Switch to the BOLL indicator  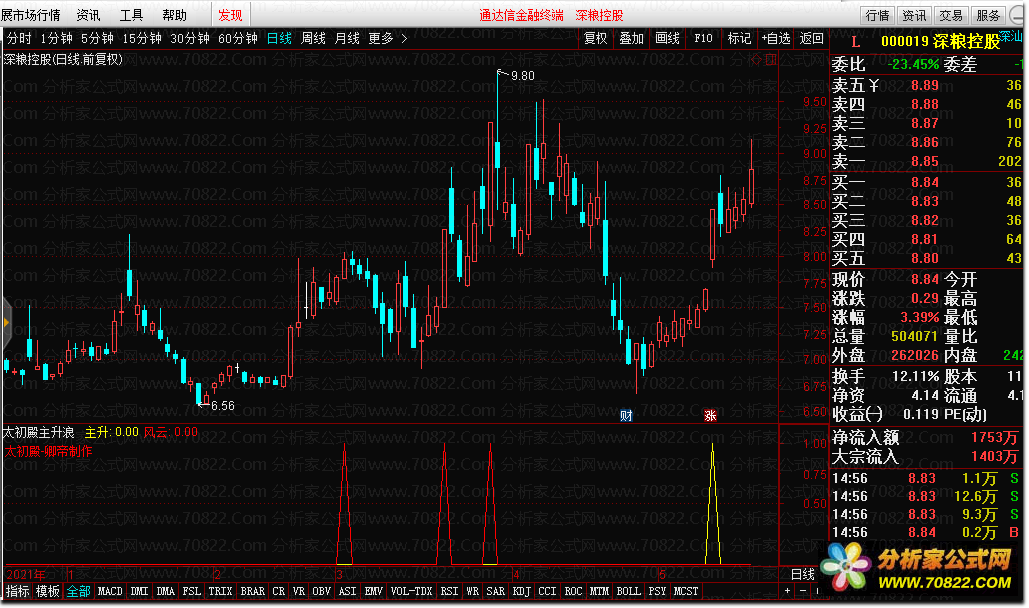[629, 591]
